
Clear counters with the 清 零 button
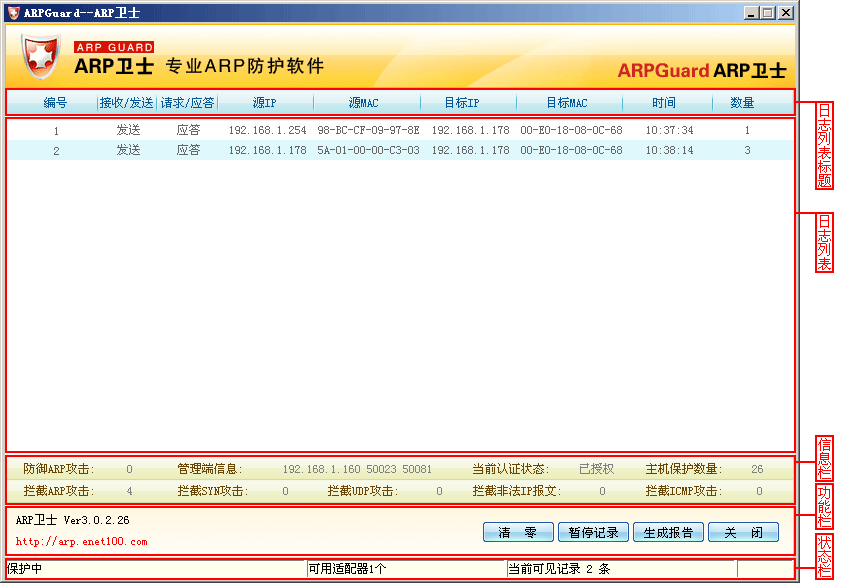(x=518, y=533)
